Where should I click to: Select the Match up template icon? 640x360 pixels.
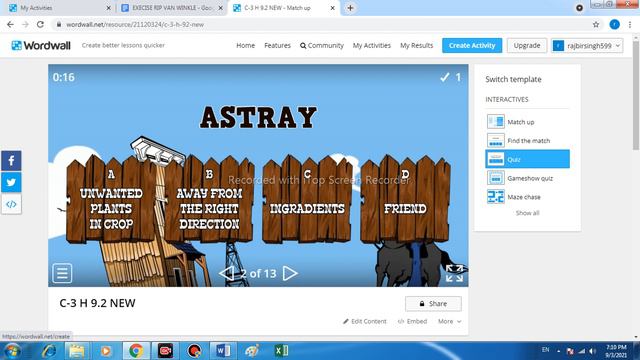click(496, 122)
